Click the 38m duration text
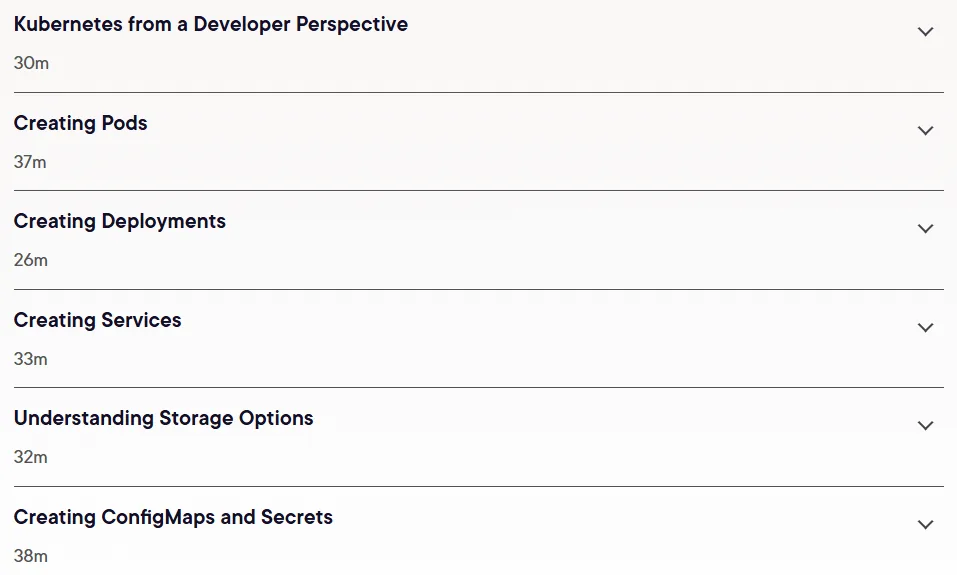The image size is (957, 575). (31, 556)
